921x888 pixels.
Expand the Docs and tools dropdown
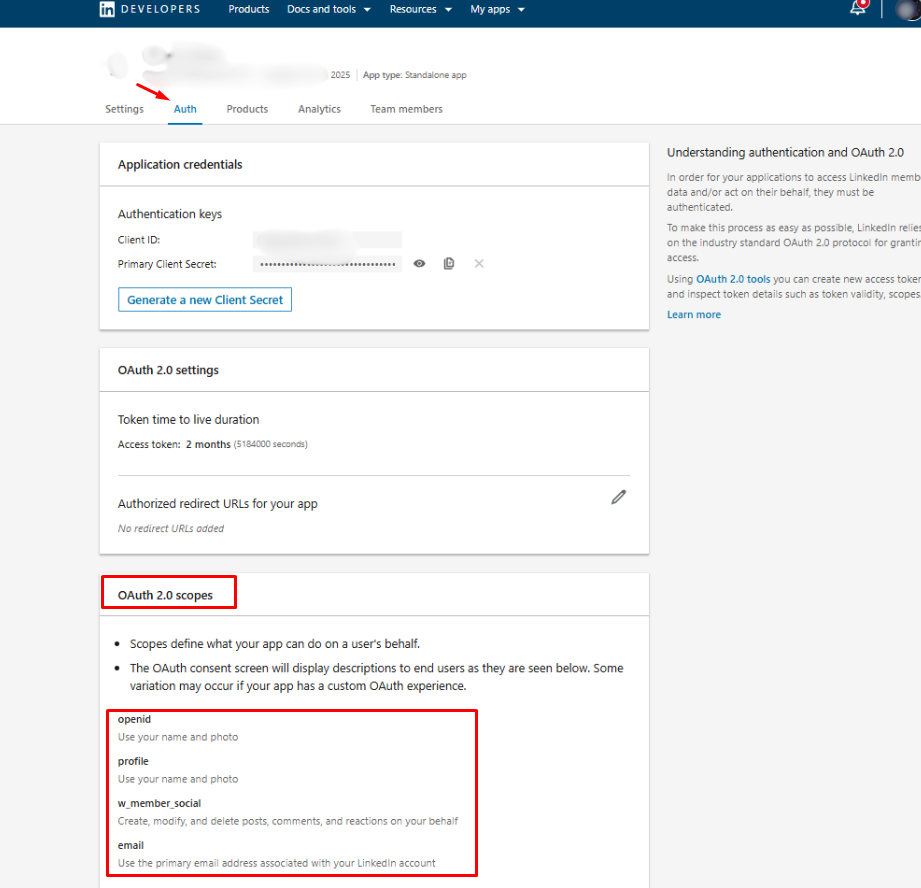[x=328, y=9]
